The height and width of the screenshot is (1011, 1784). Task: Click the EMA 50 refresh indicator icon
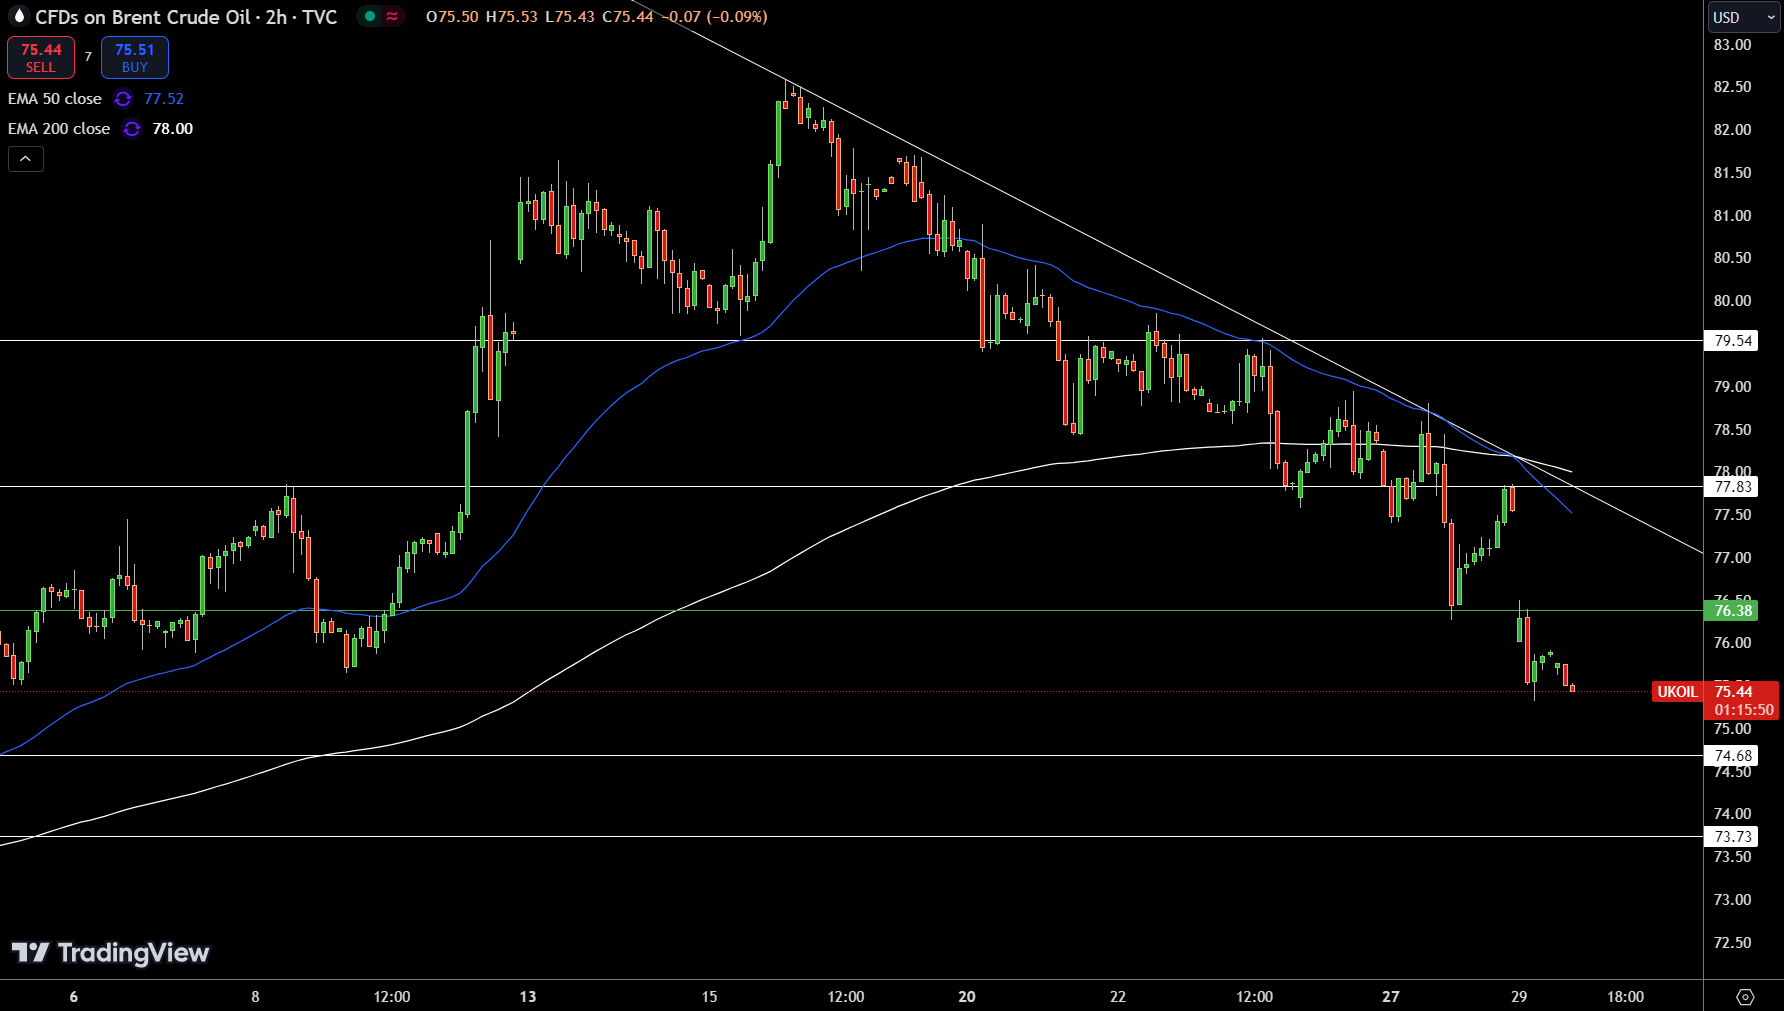point(123,99)
